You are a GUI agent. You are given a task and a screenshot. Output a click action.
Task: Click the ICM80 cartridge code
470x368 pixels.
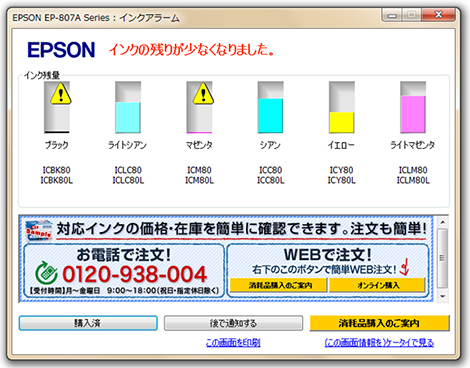tap(199, 170)
